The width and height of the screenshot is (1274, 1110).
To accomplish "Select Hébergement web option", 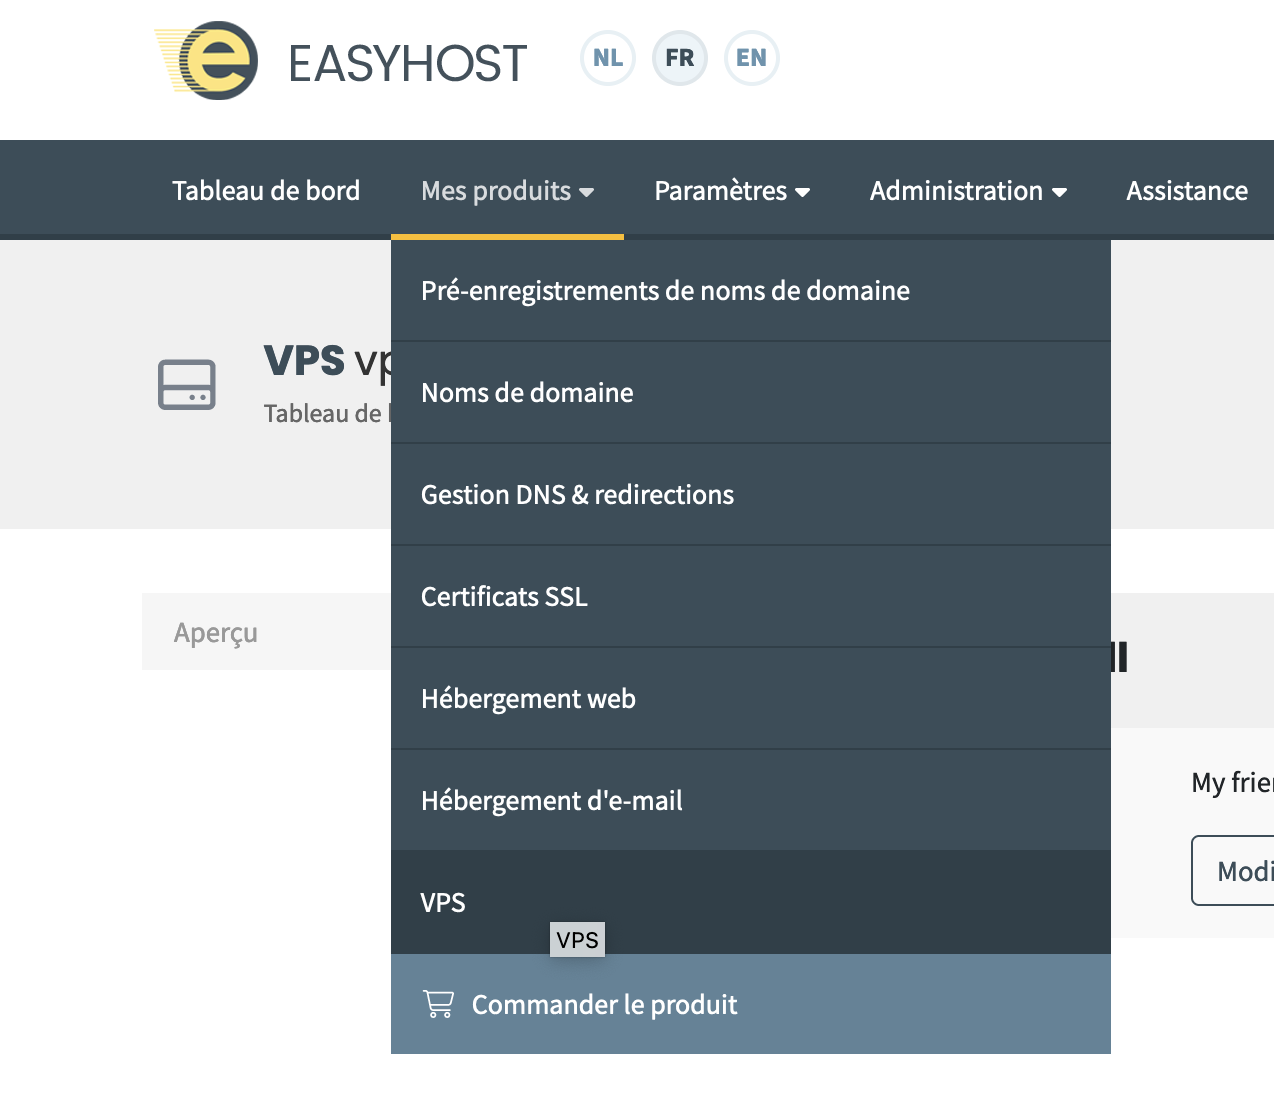I will [528, 699].
